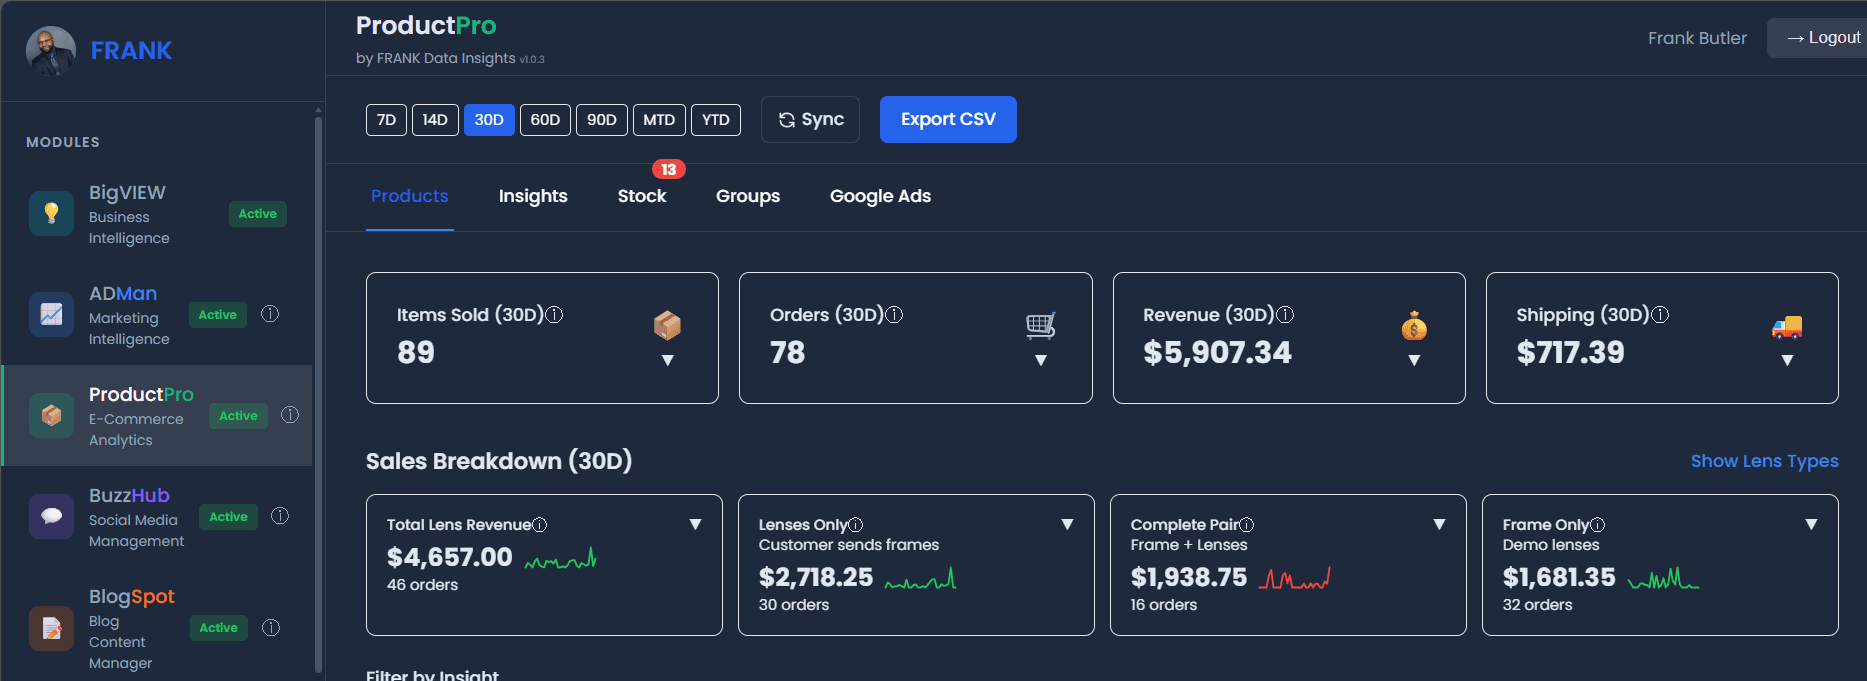Viewport: 1867px width, 681px height.
Task: Click the shopping cart icon in Orders card
Action: (x=1041, y=325)
